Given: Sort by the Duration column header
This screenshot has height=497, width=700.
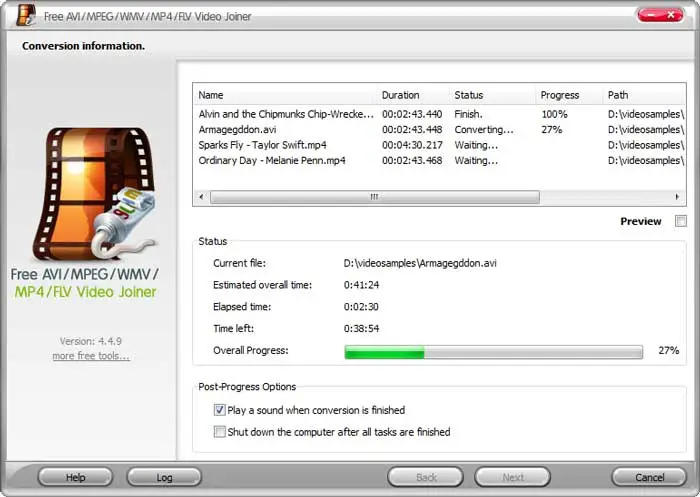Looking at the screenshot, I should 413,95.
